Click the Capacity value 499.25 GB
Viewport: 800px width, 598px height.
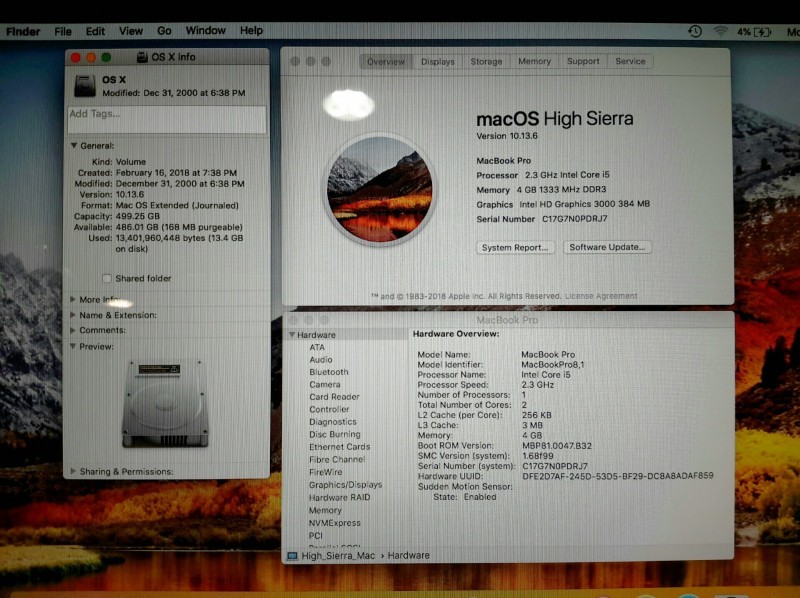coord(138,216)
